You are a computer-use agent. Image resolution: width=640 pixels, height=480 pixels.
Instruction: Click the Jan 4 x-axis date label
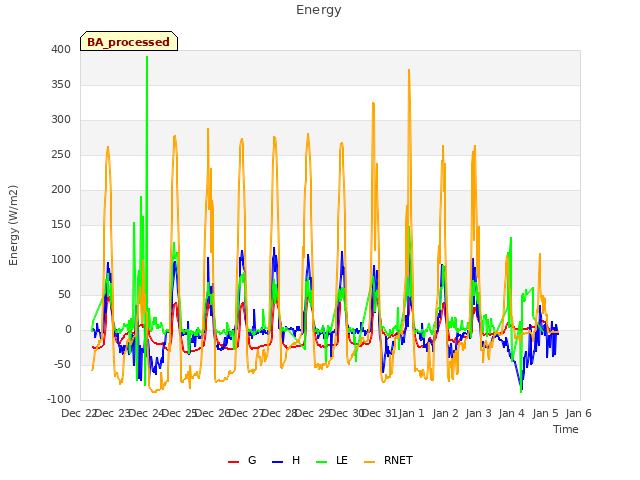[512, 413]
